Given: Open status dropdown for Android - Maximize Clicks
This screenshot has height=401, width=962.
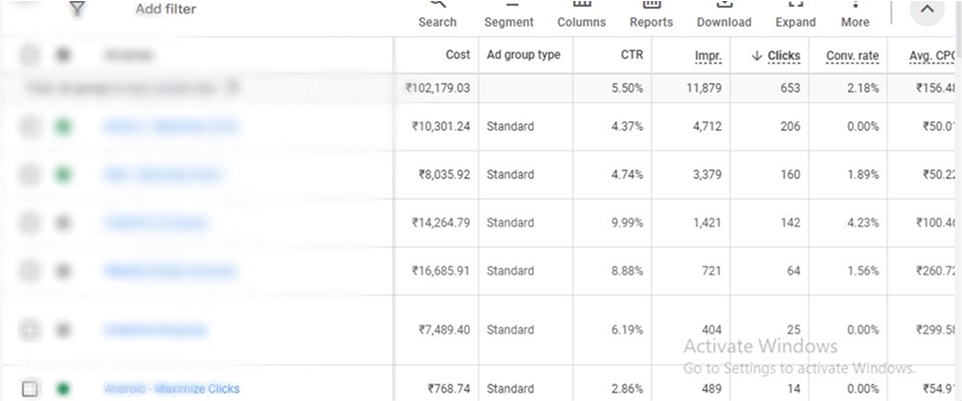Looking at the screenshot, I should click(x=64, y=389).
